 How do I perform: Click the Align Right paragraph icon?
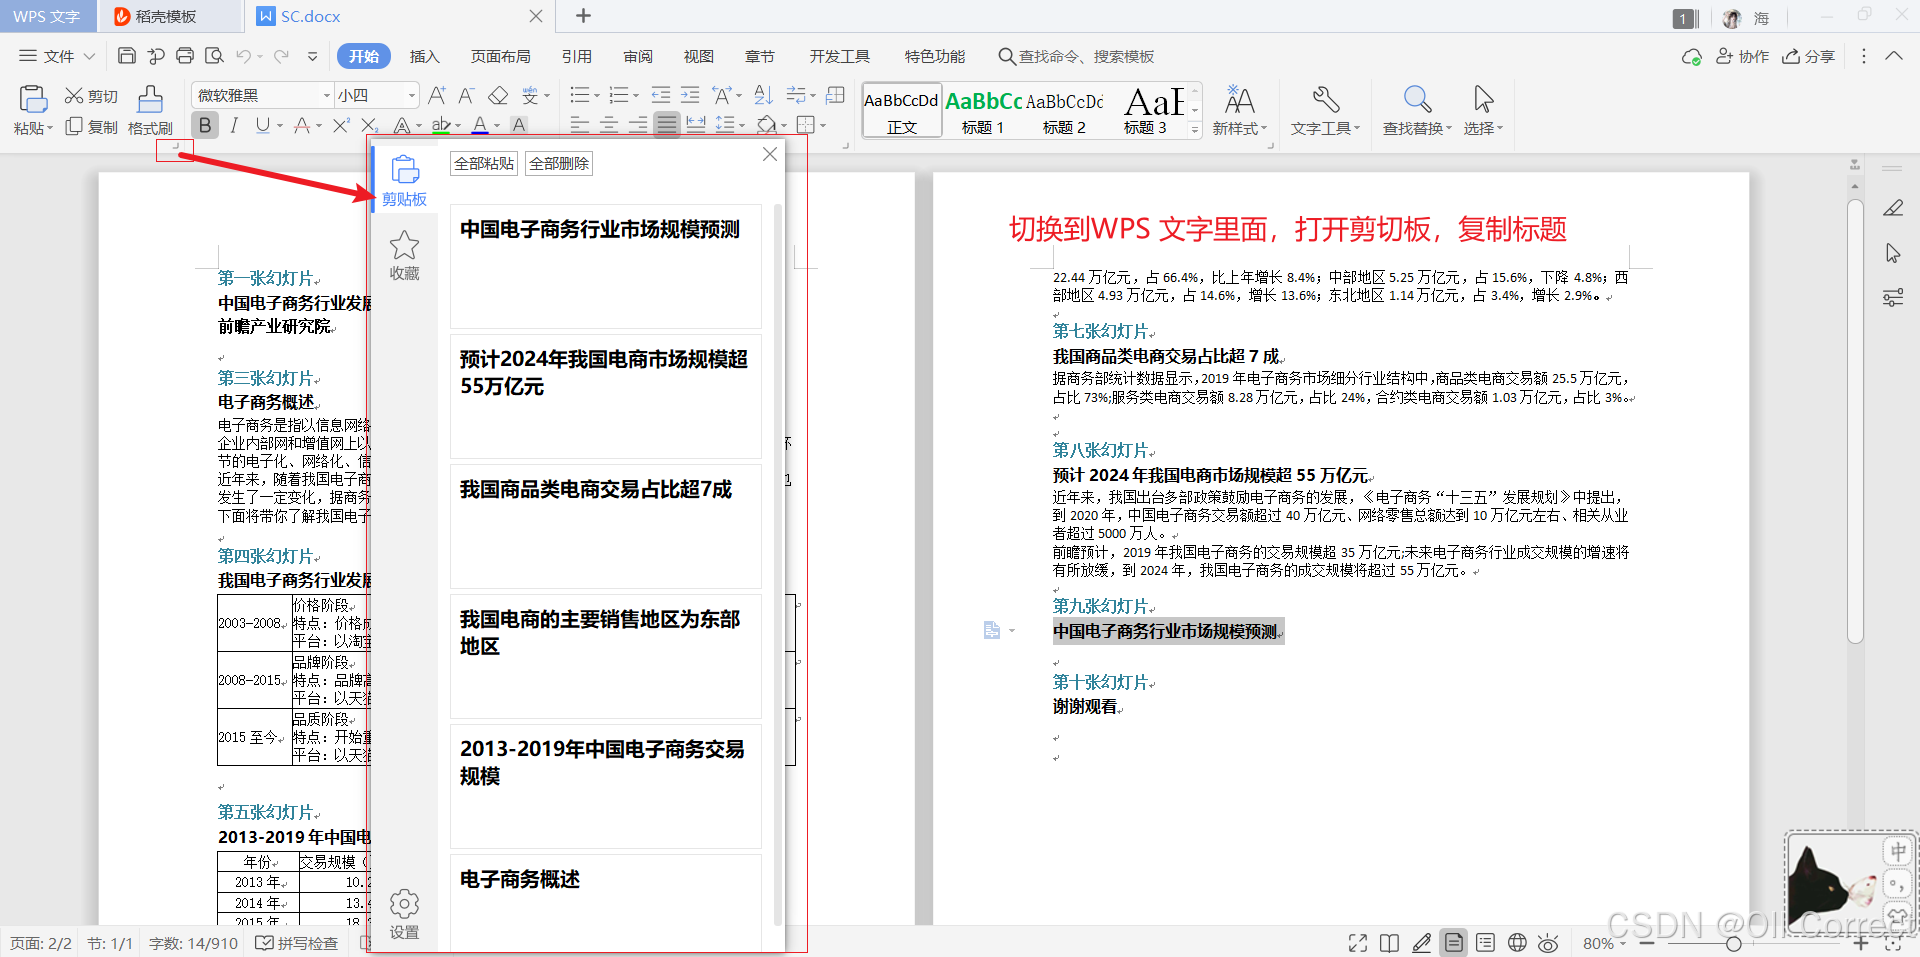pos(637,125)
